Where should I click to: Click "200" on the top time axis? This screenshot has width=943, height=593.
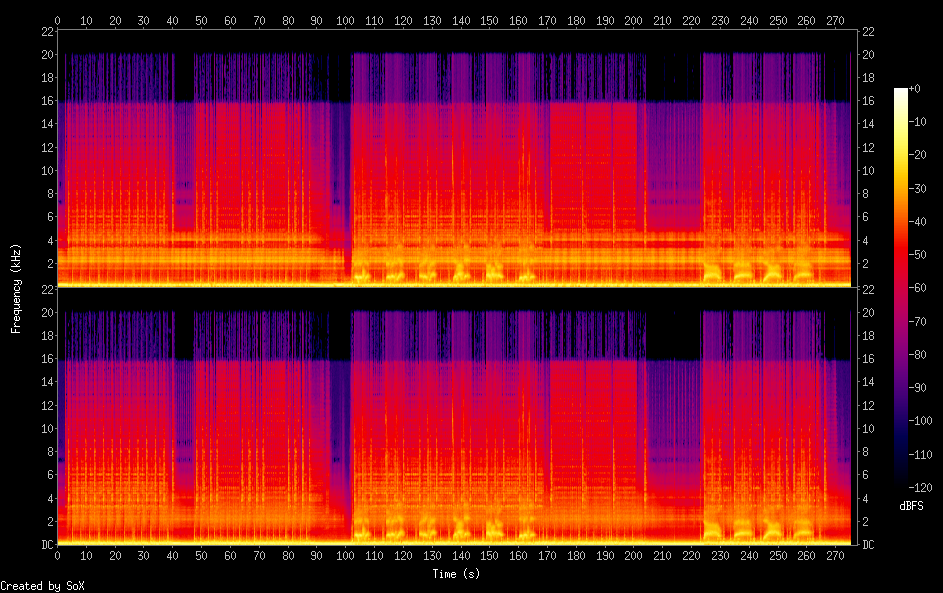point(633,20)
